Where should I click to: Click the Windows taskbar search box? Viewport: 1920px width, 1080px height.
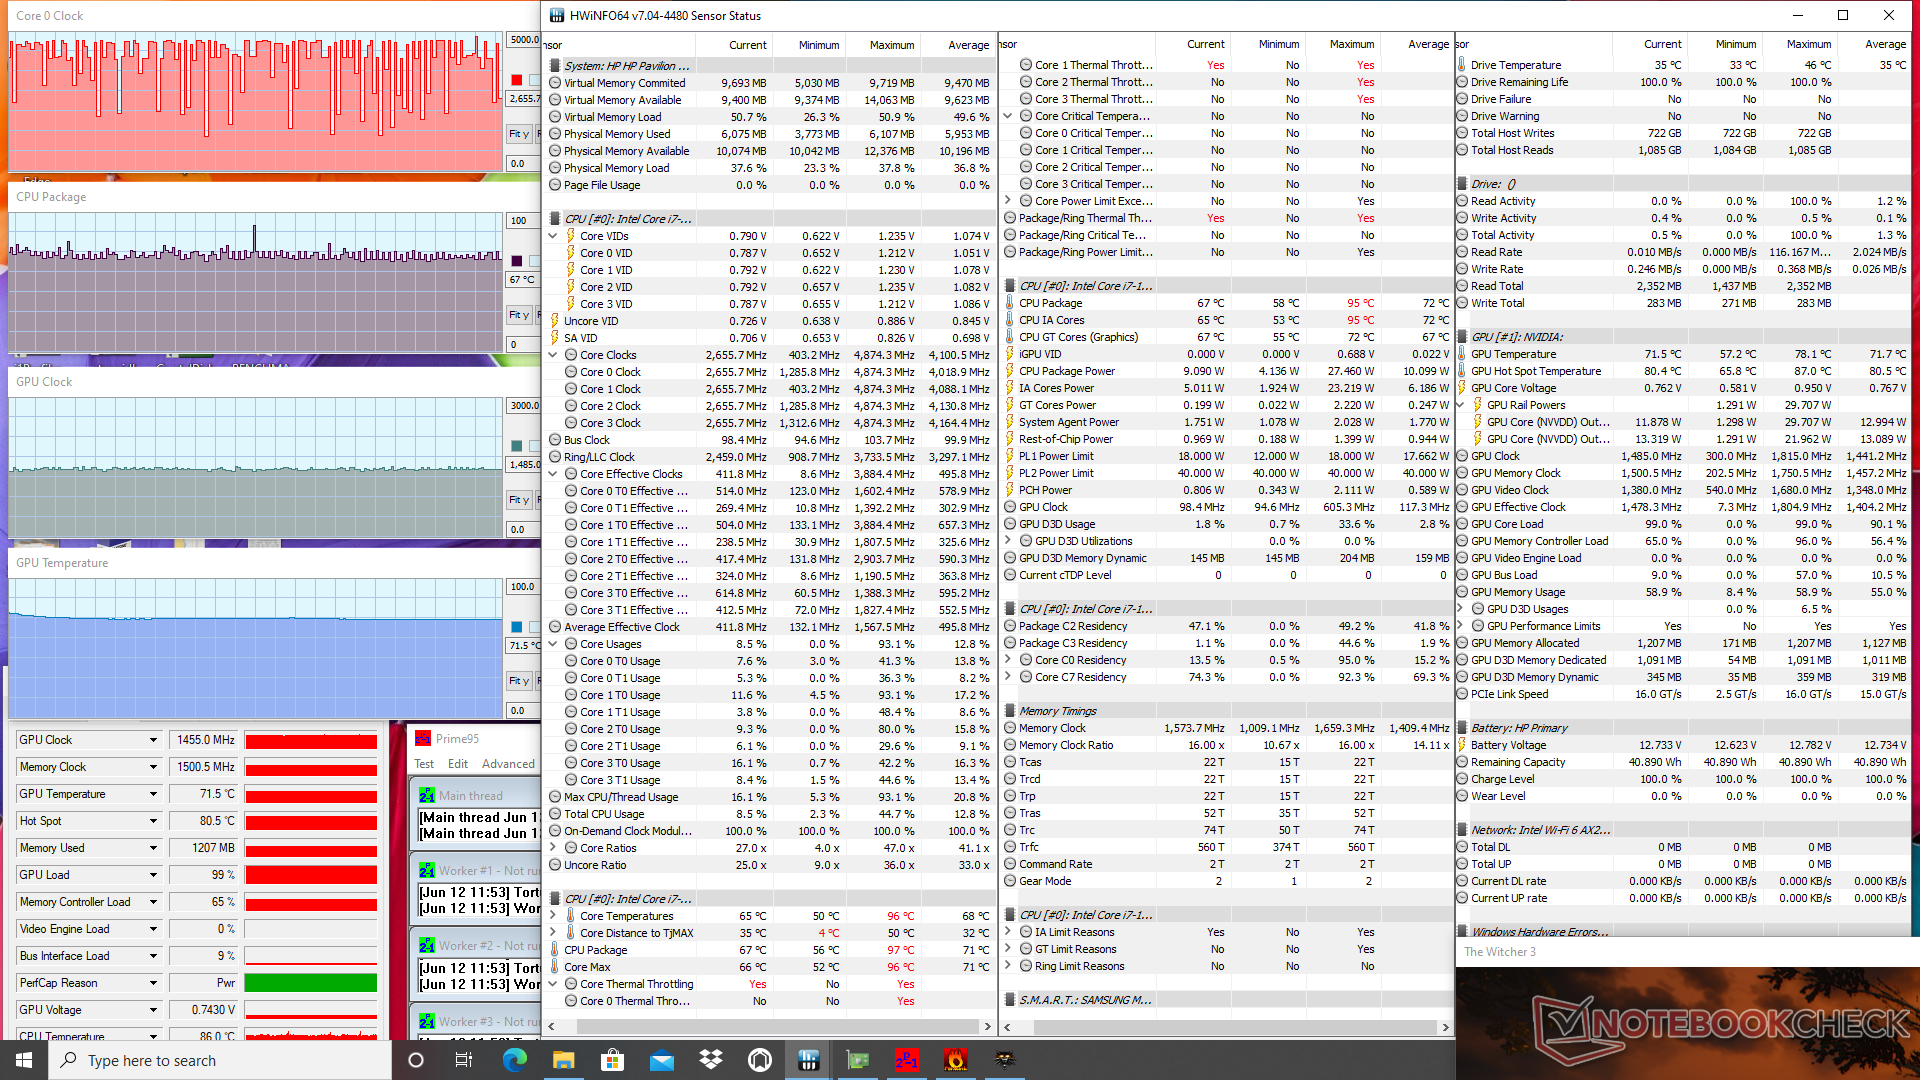click(220, 1060)
